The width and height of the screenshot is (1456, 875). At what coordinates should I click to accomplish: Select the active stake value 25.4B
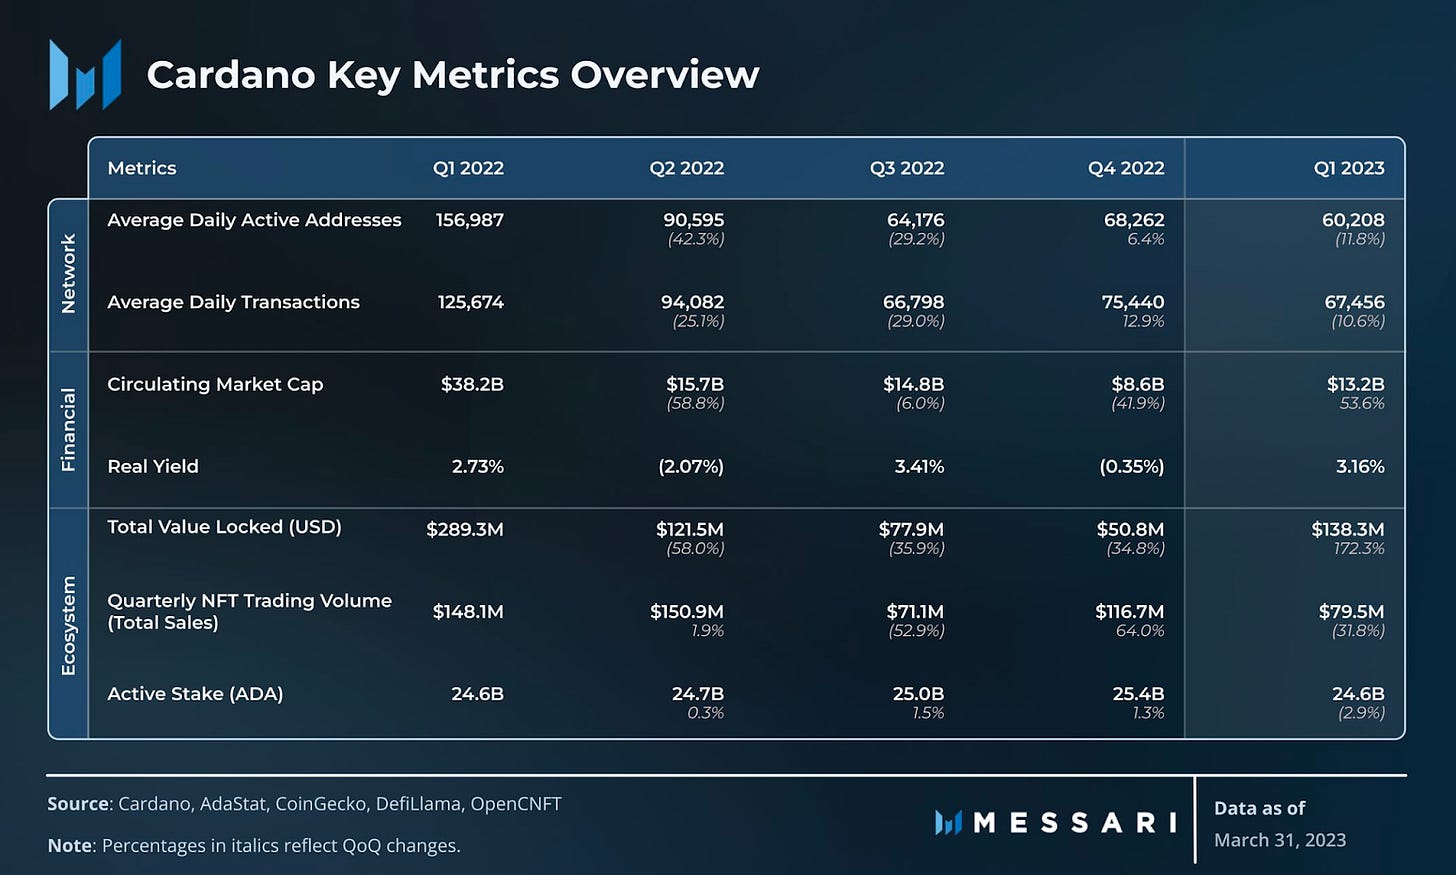(x=1138, y=694)
